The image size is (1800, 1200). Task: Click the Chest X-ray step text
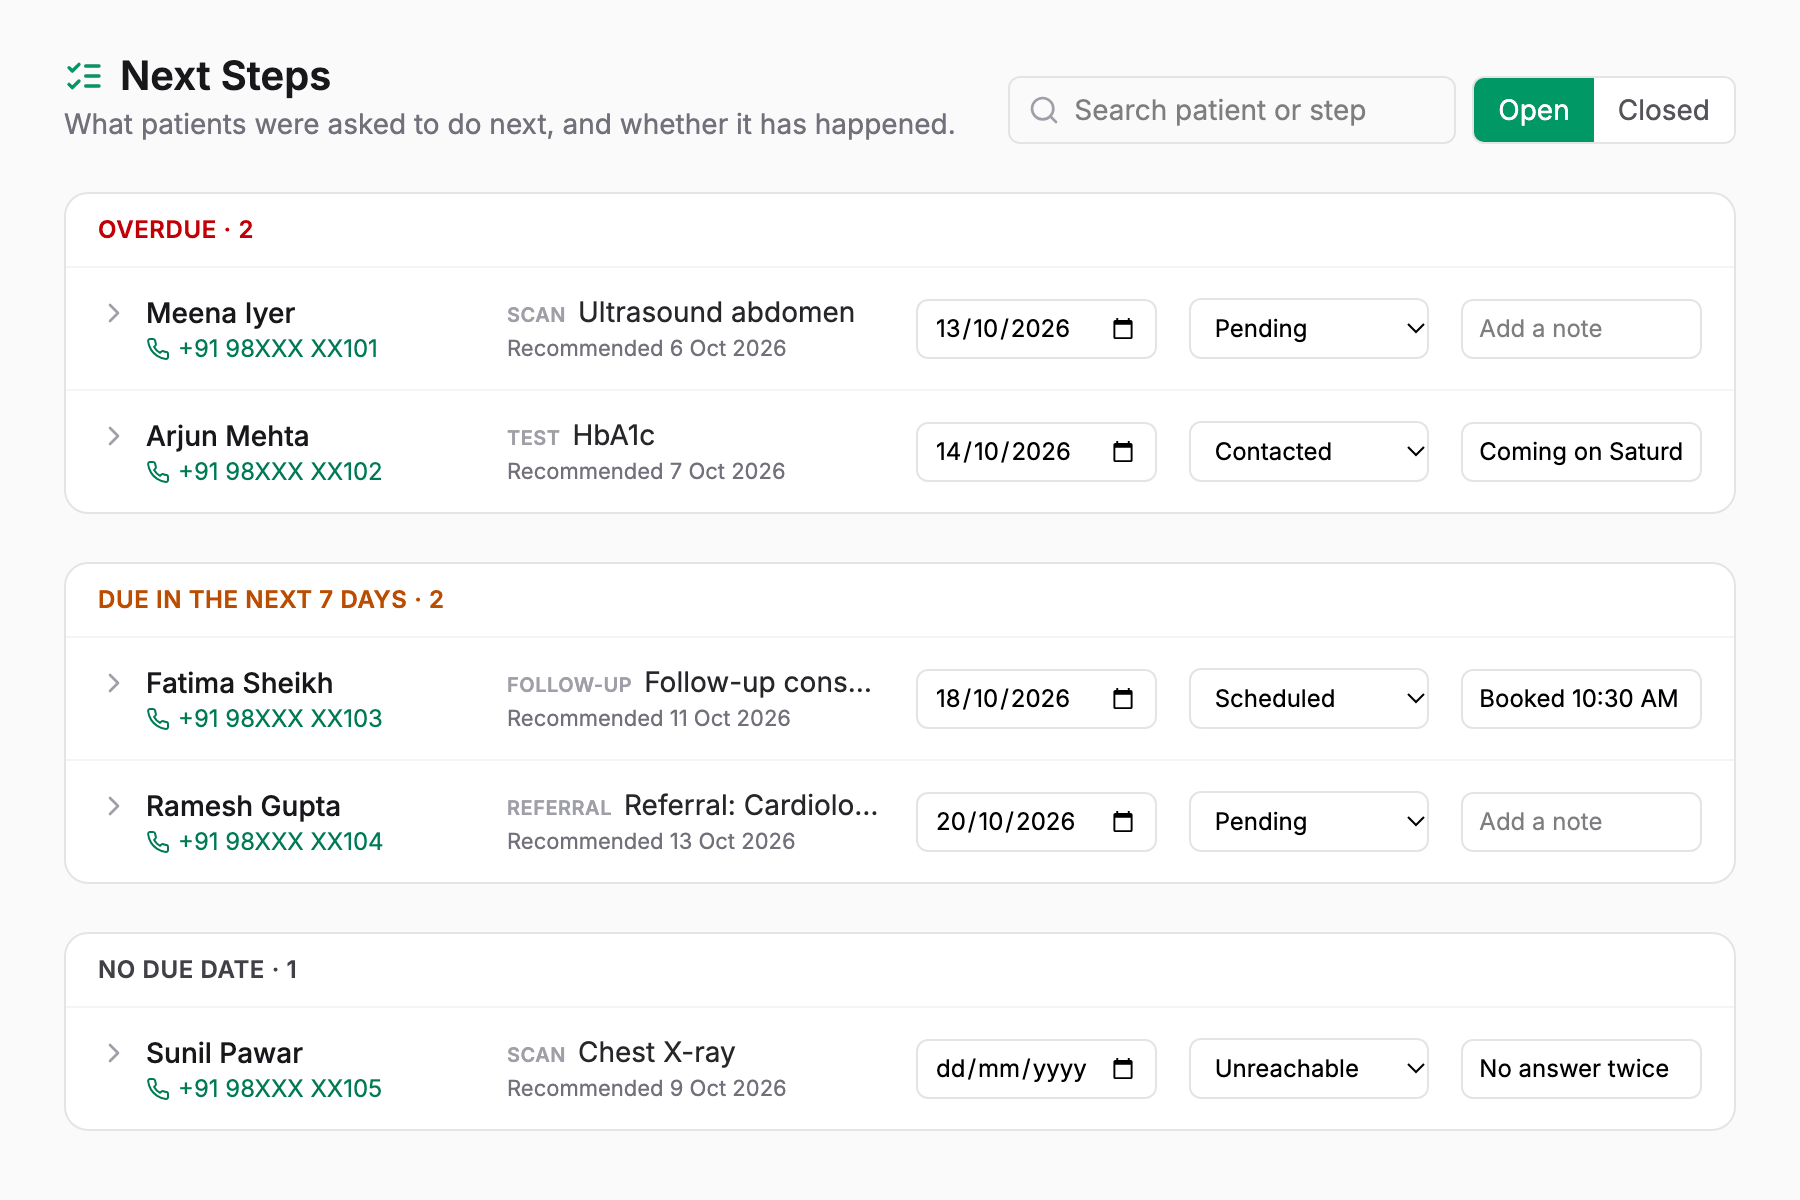point(657,1053)
